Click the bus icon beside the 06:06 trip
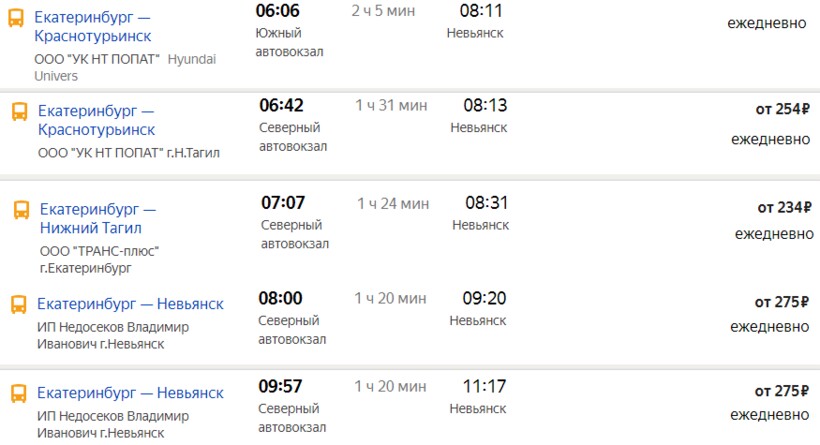The image size is (820, 445). click(x=17, y=18)
